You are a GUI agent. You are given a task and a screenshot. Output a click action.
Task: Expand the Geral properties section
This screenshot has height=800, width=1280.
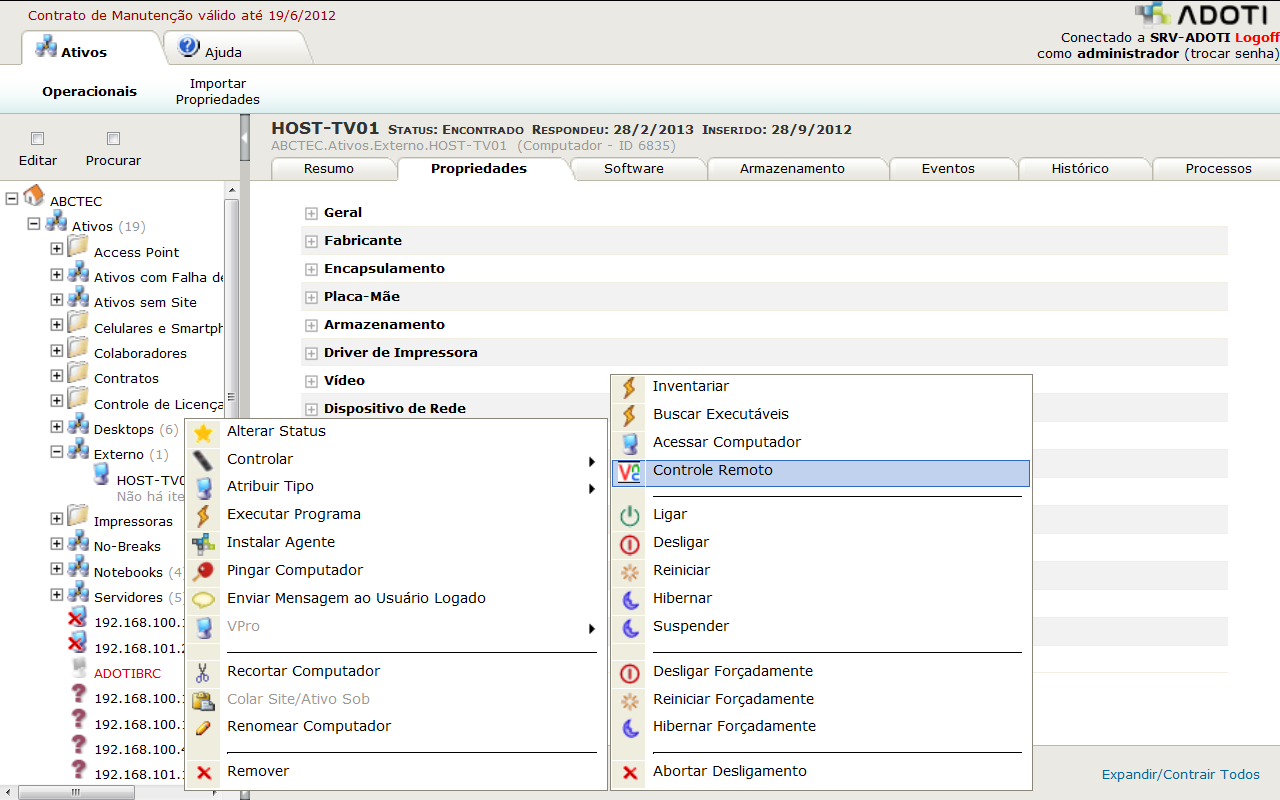(312, 213)
